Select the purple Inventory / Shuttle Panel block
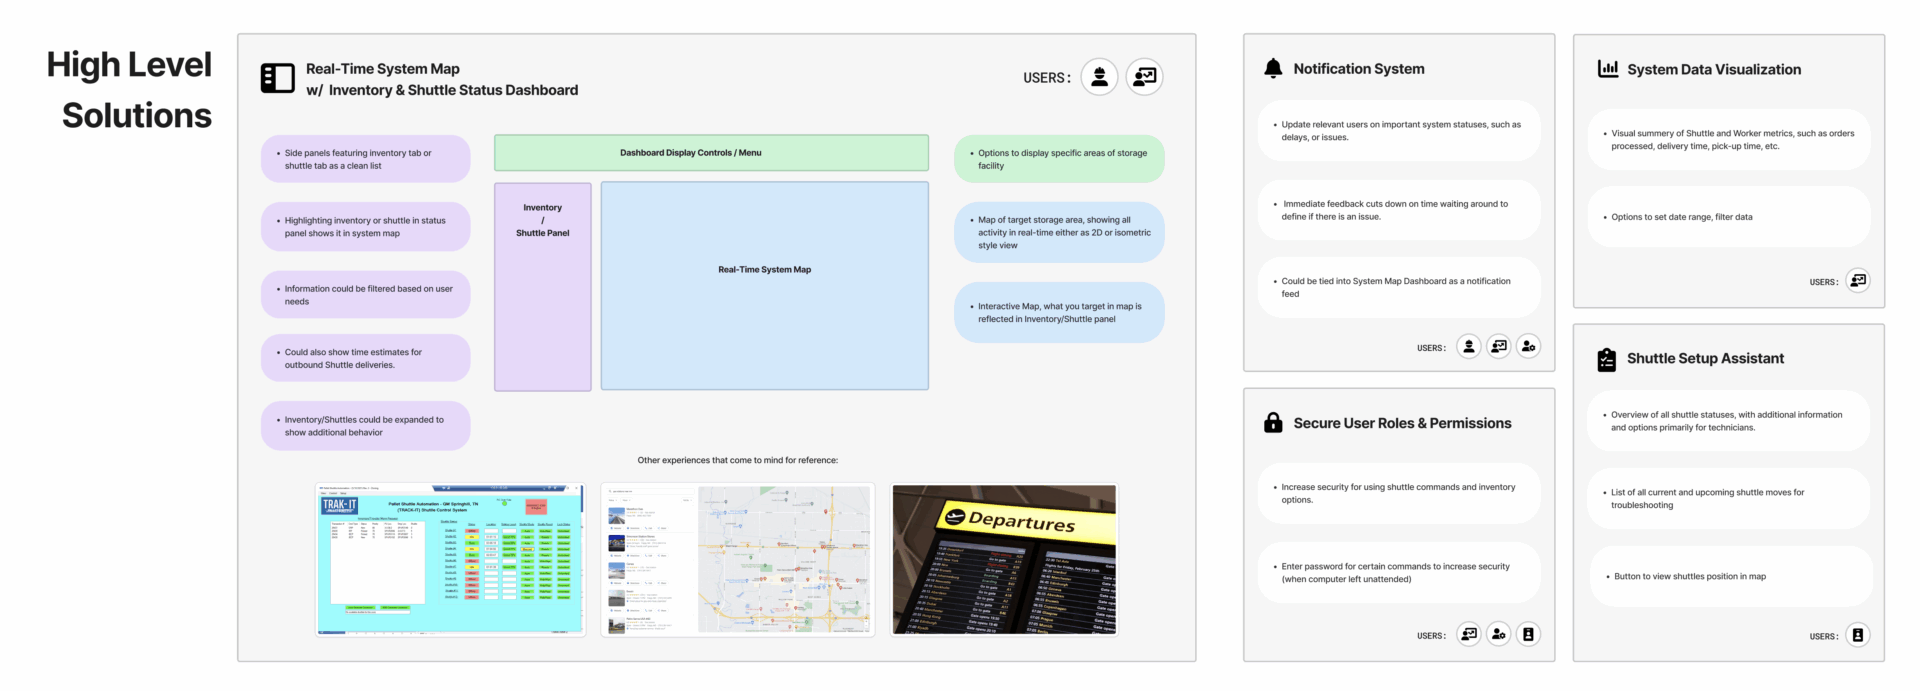 click(542, 287)
